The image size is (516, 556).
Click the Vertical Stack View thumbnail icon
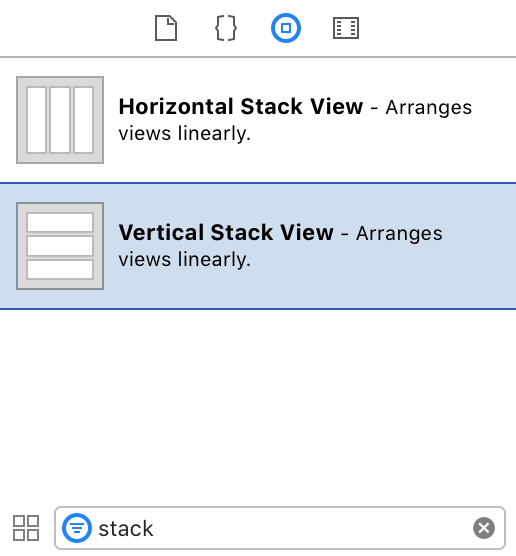click(60, 246)
